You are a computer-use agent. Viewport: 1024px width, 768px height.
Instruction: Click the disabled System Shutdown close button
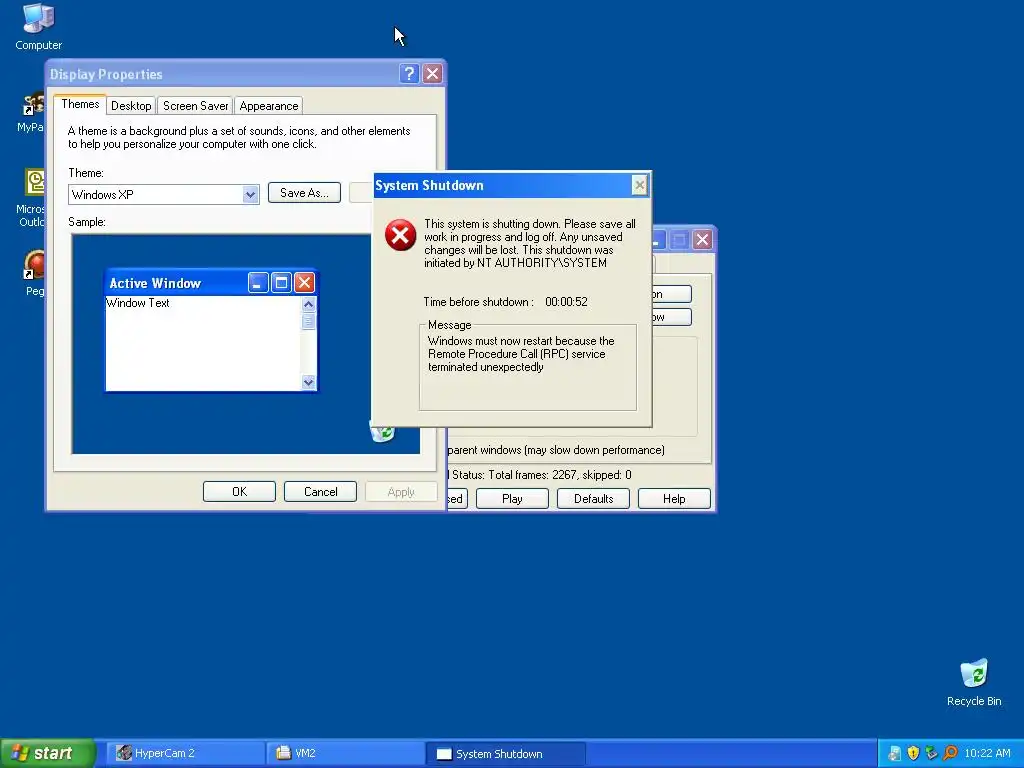(639, 185)
